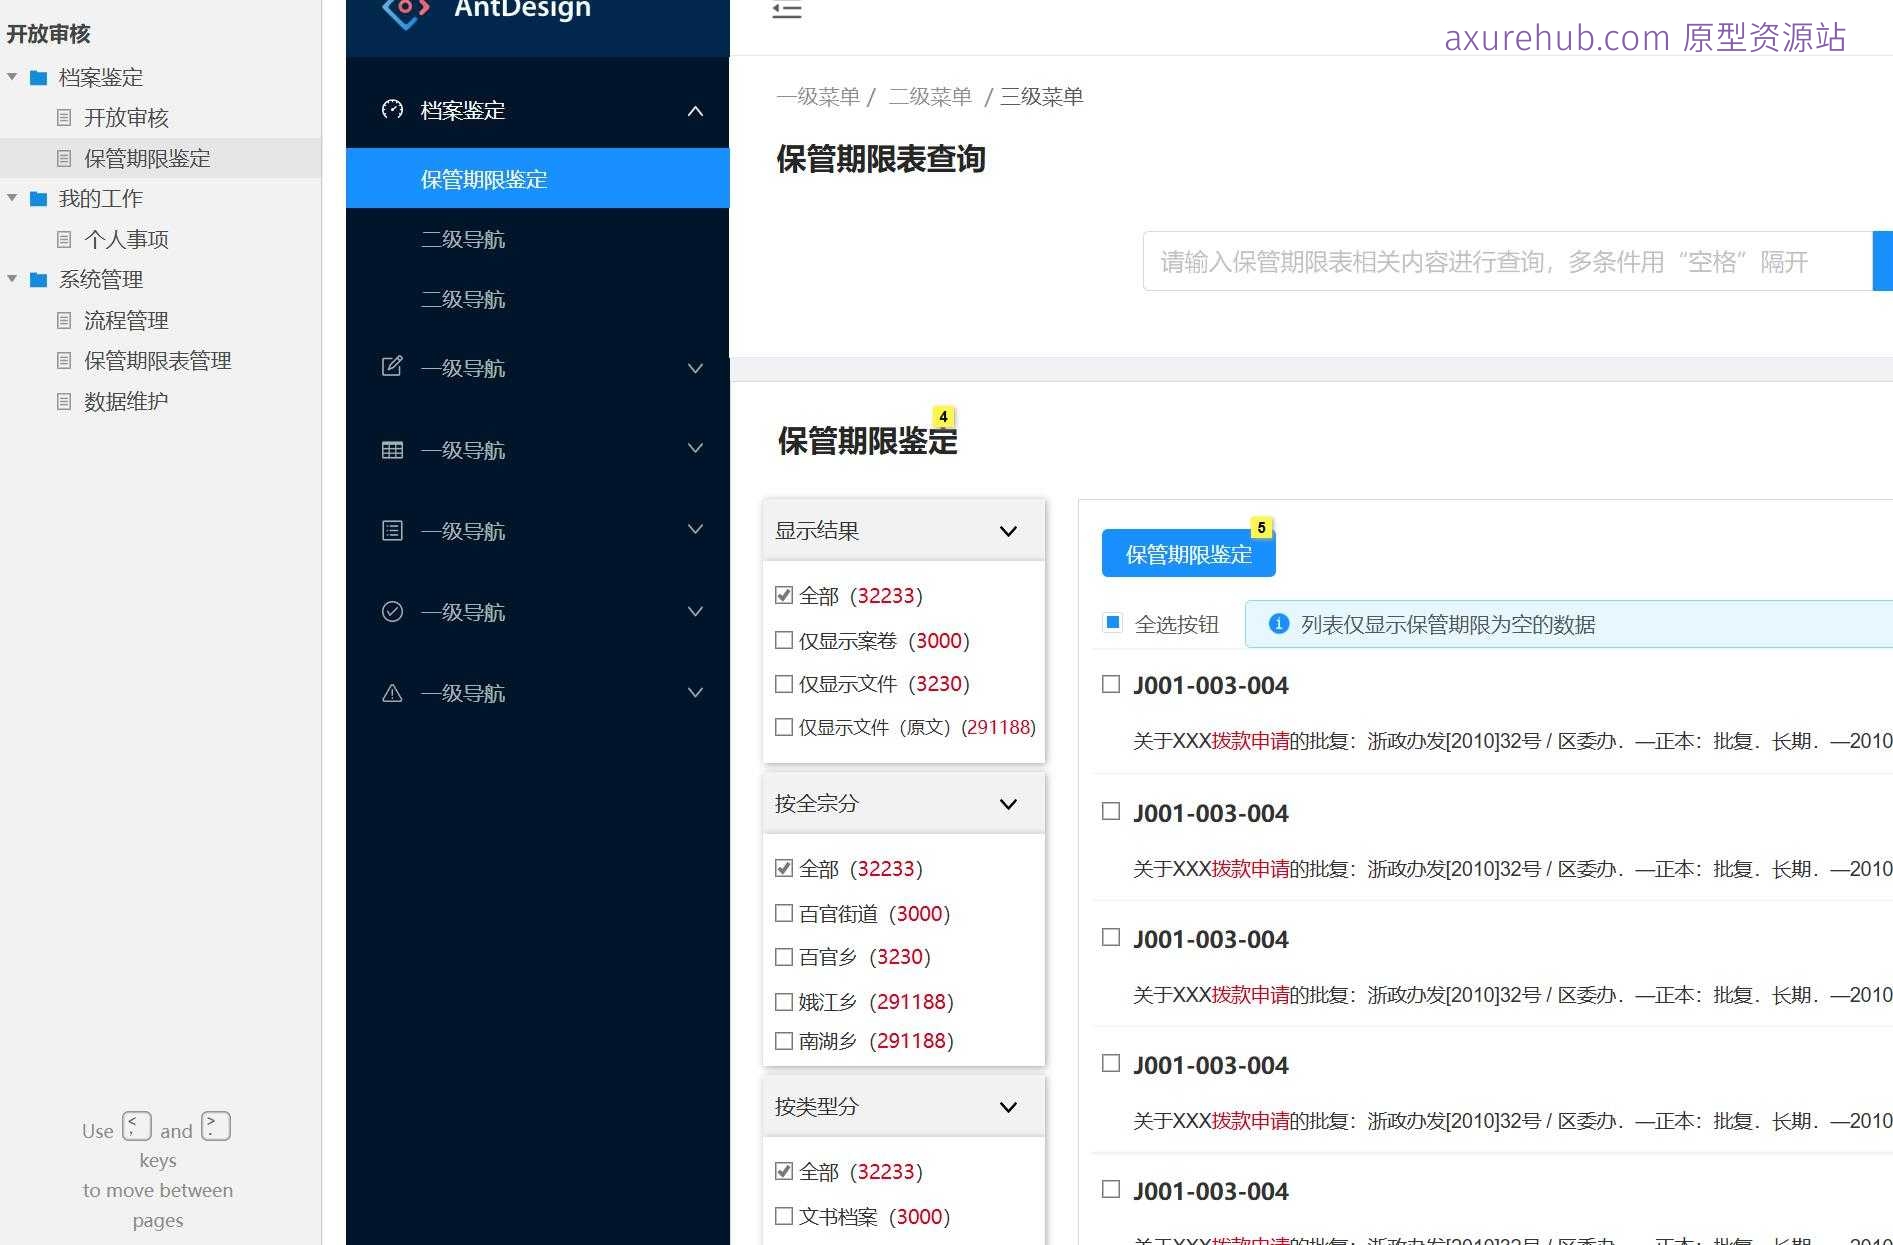Select the first J001-003-004 record checkbox
This screenshot has height=1245, width=1893.
pyautogui.click(x=1110, y=683)
